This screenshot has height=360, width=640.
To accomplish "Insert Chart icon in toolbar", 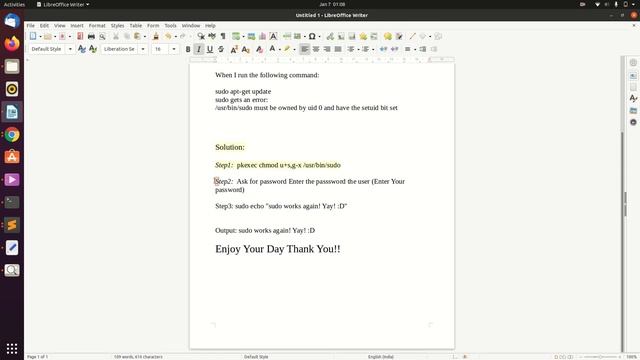I will [x=262, y=36].
